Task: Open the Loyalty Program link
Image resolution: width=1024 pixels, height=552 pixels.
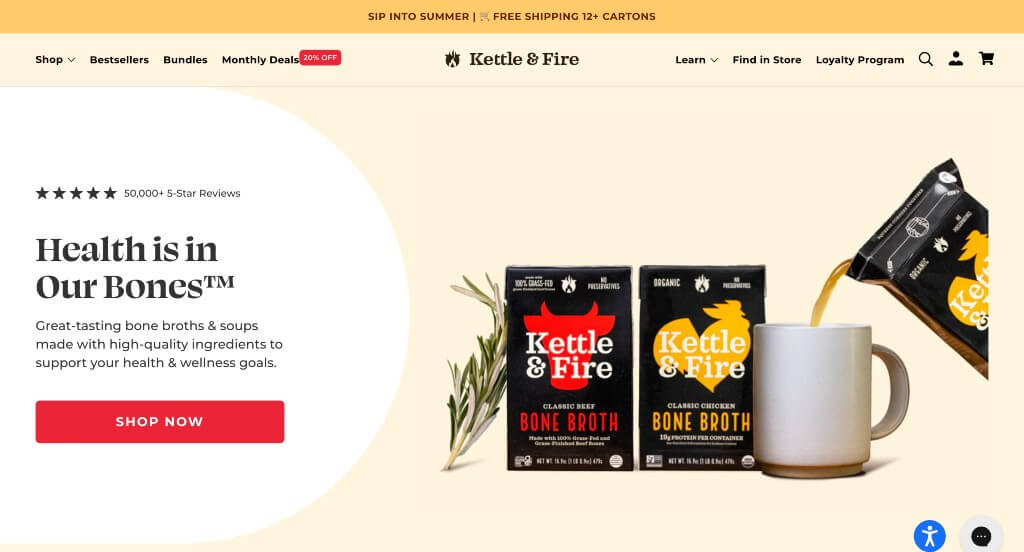Action: pos(859,59)
